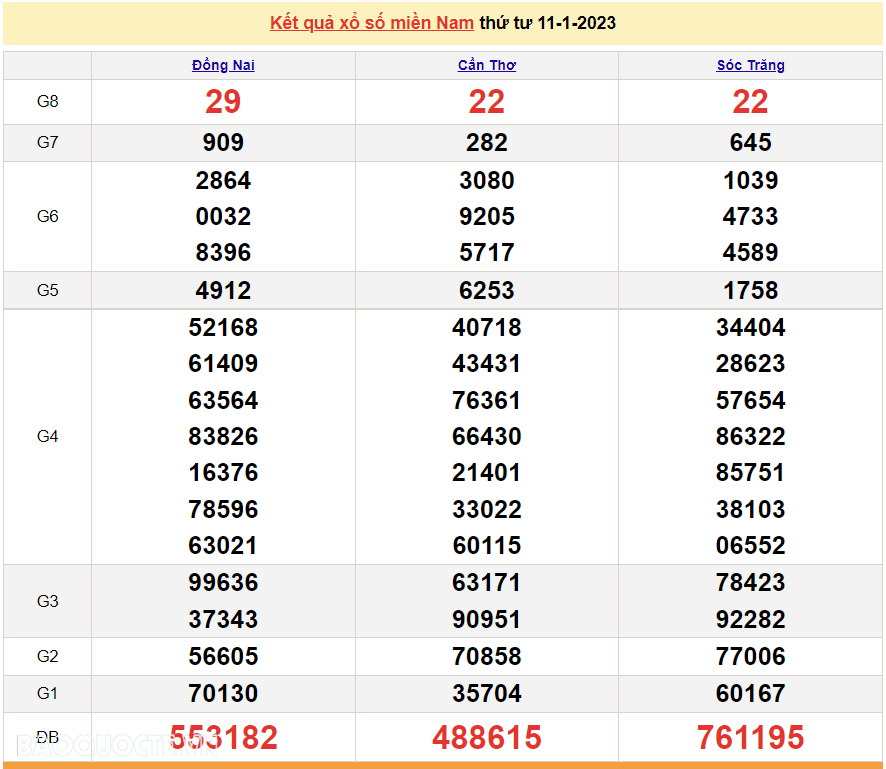Select the Đồng Nai special prize number 553182
886x769 pixels.
(223, 738)
